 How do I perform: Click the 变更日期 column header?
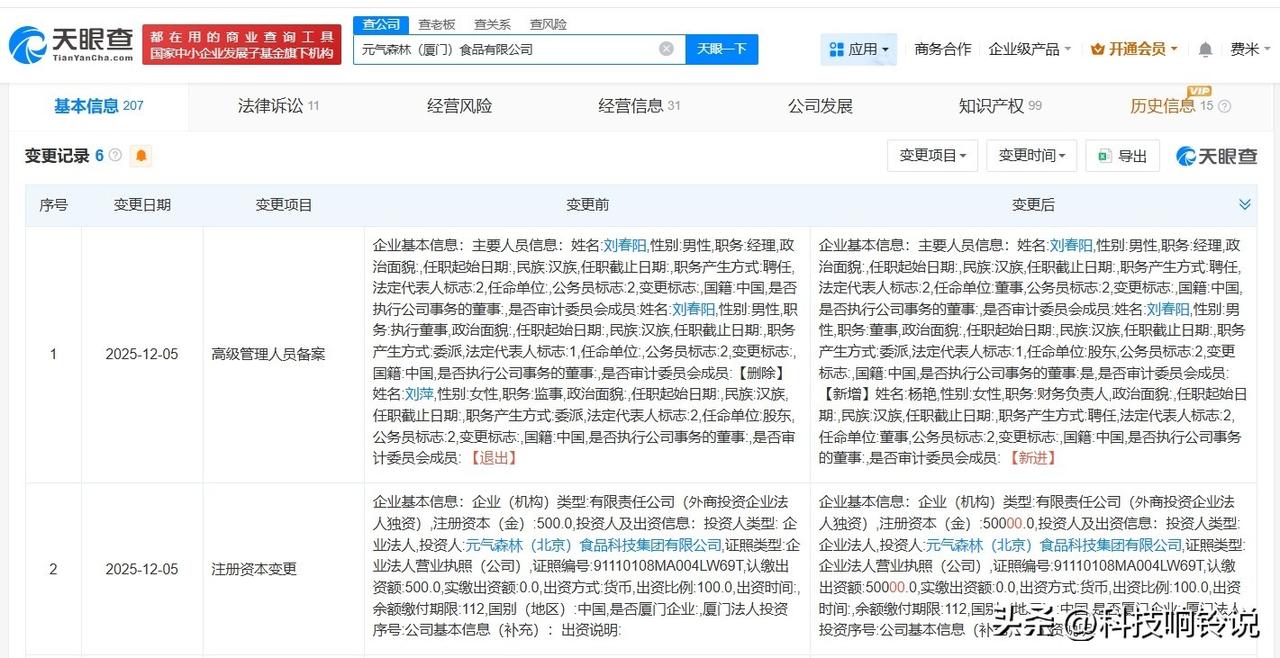point(142,205)
